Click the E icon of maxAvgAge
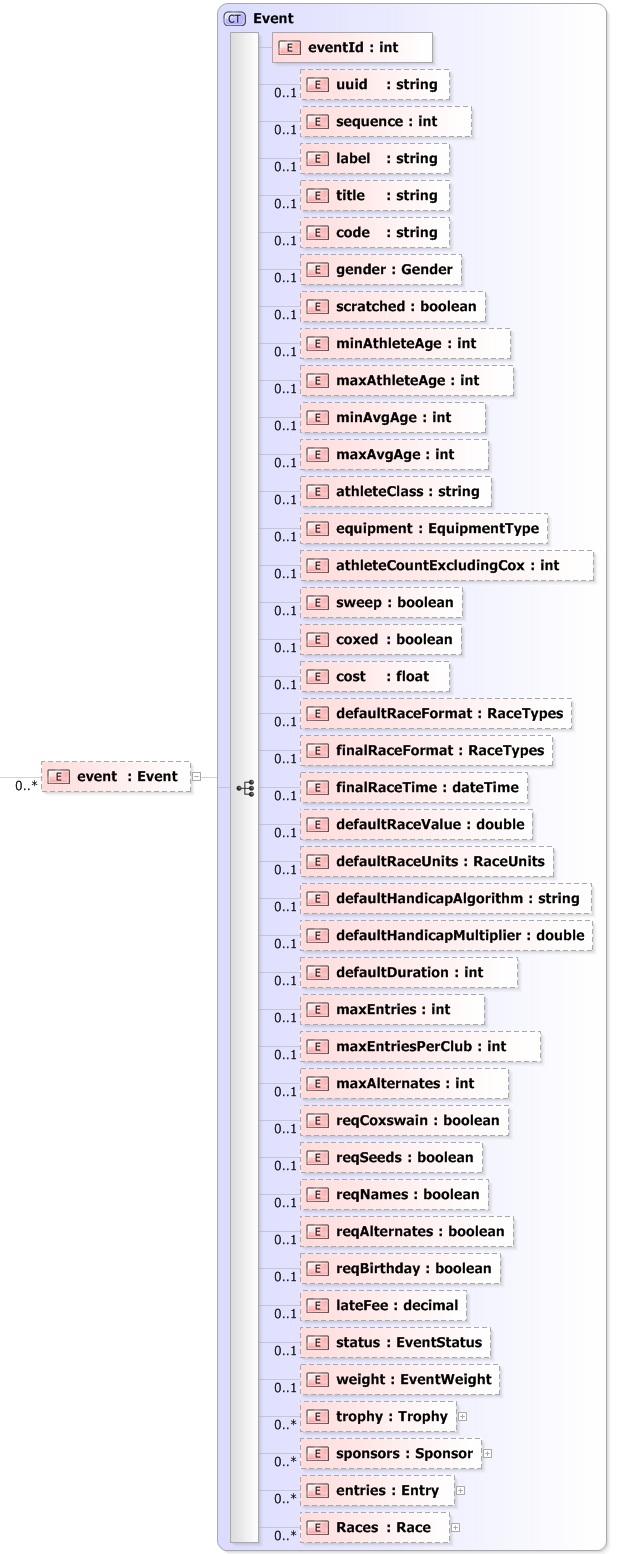620x1554 pixels. point(317,454)
